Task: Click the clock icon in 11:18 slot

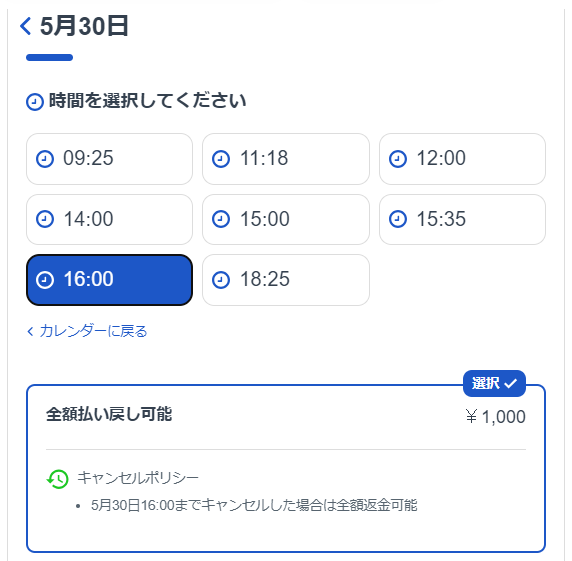Action: [x=221, y=159]
